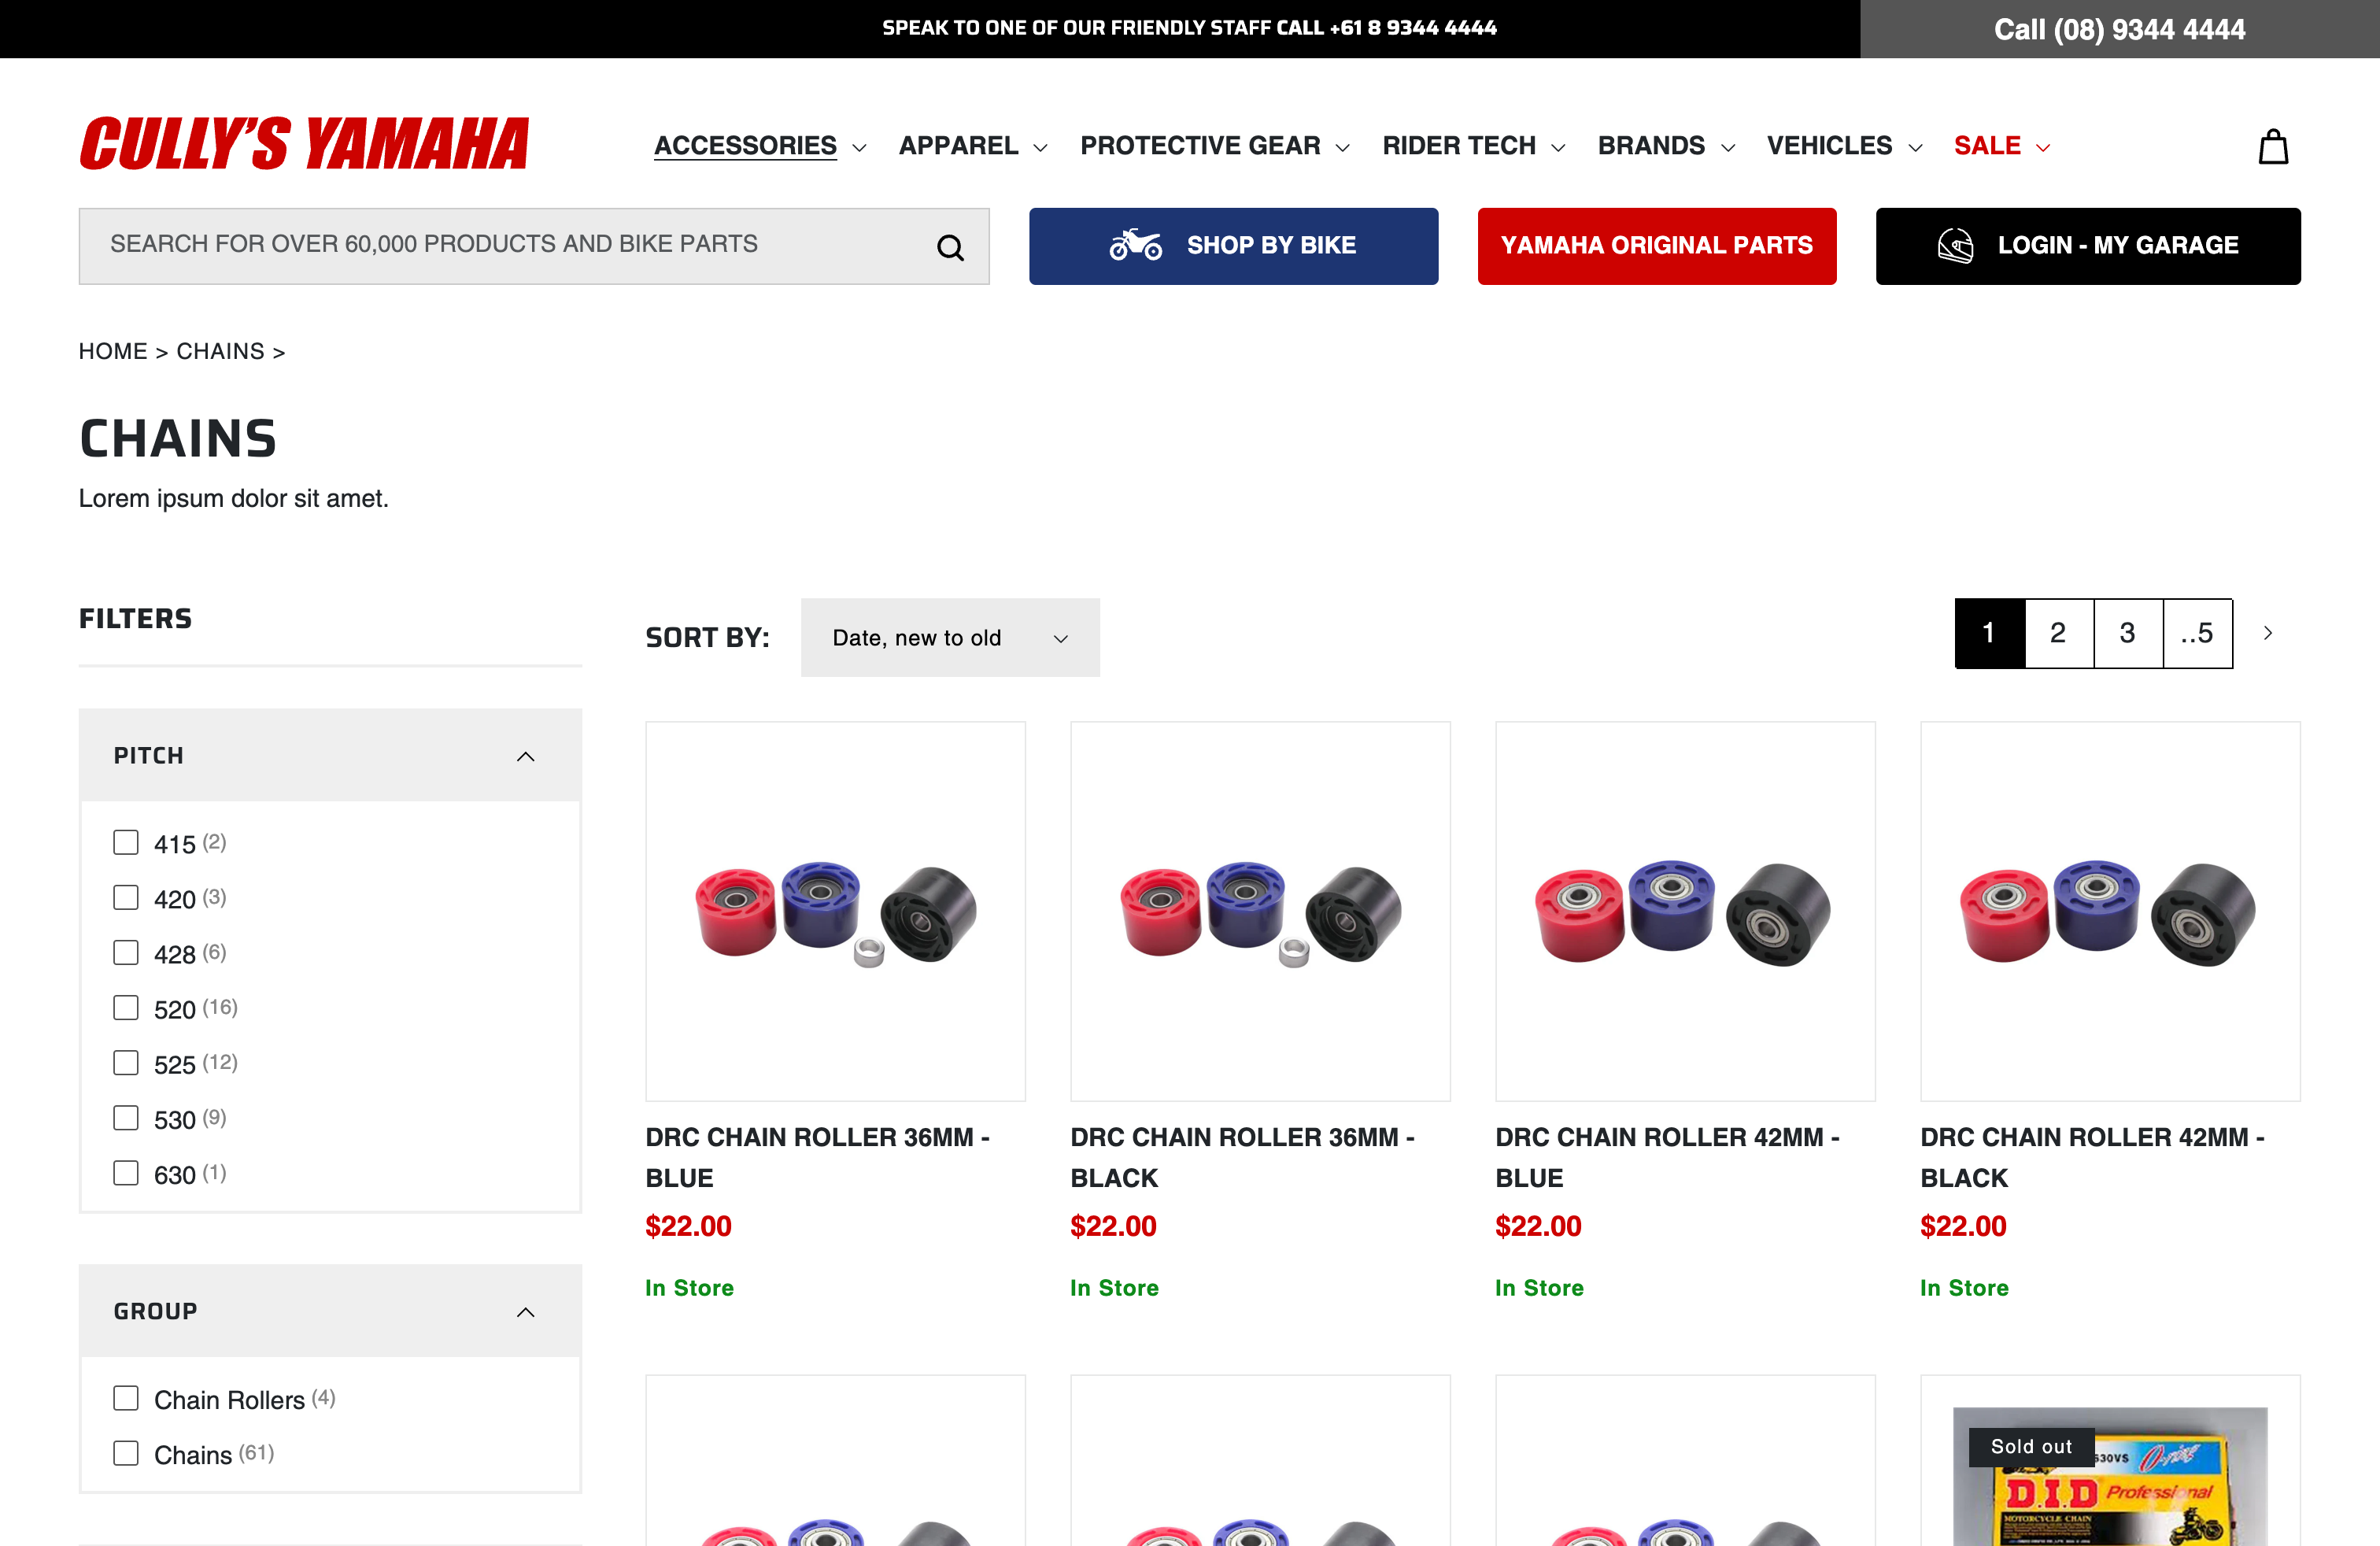Click the next page arrow icon
This screenshot has width=2380, height=1546.
2267,632
